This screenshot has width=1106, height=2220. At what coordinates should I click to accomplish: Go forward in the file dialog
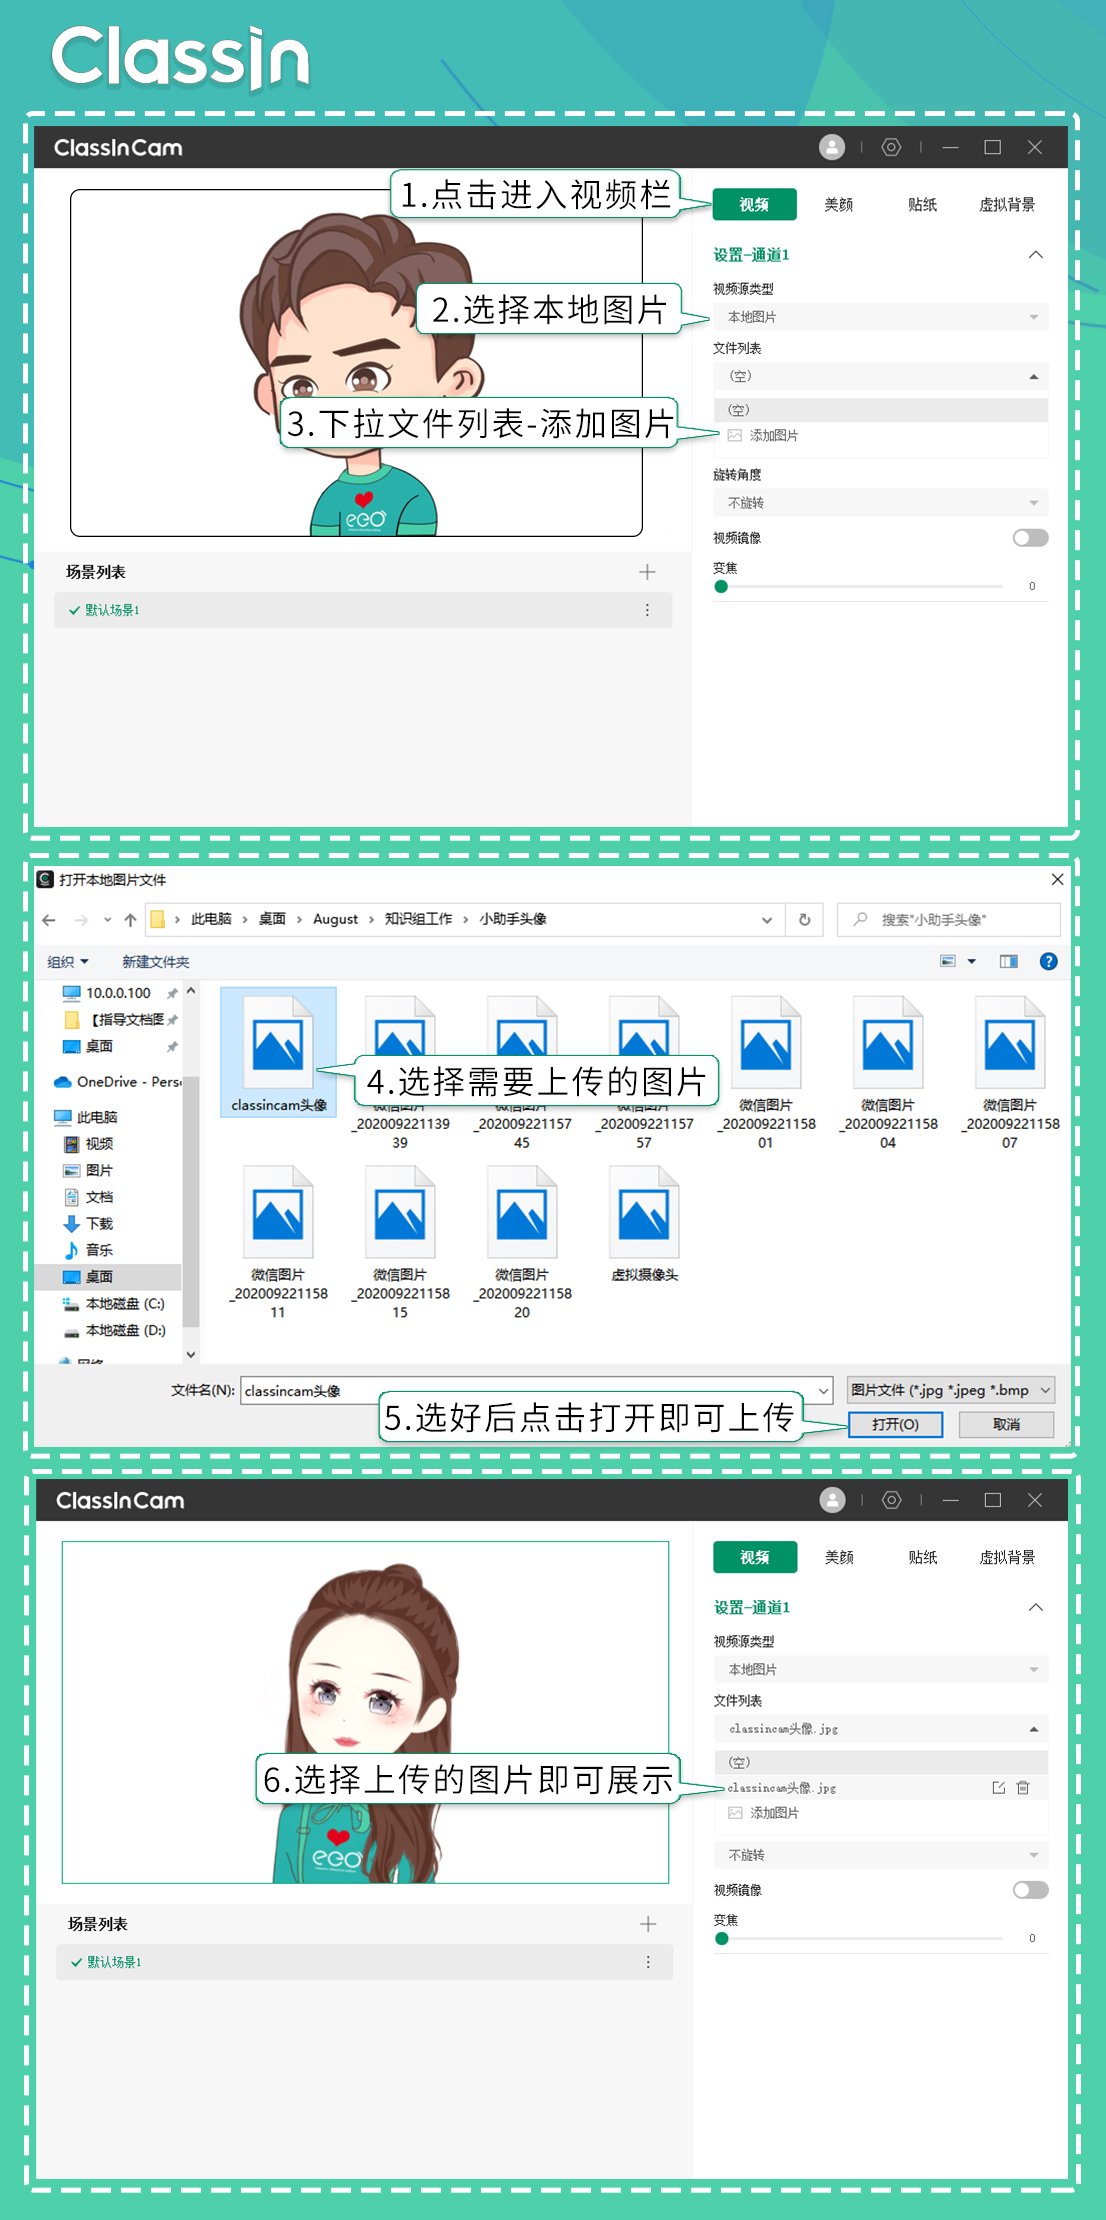[x=81, y=919]
